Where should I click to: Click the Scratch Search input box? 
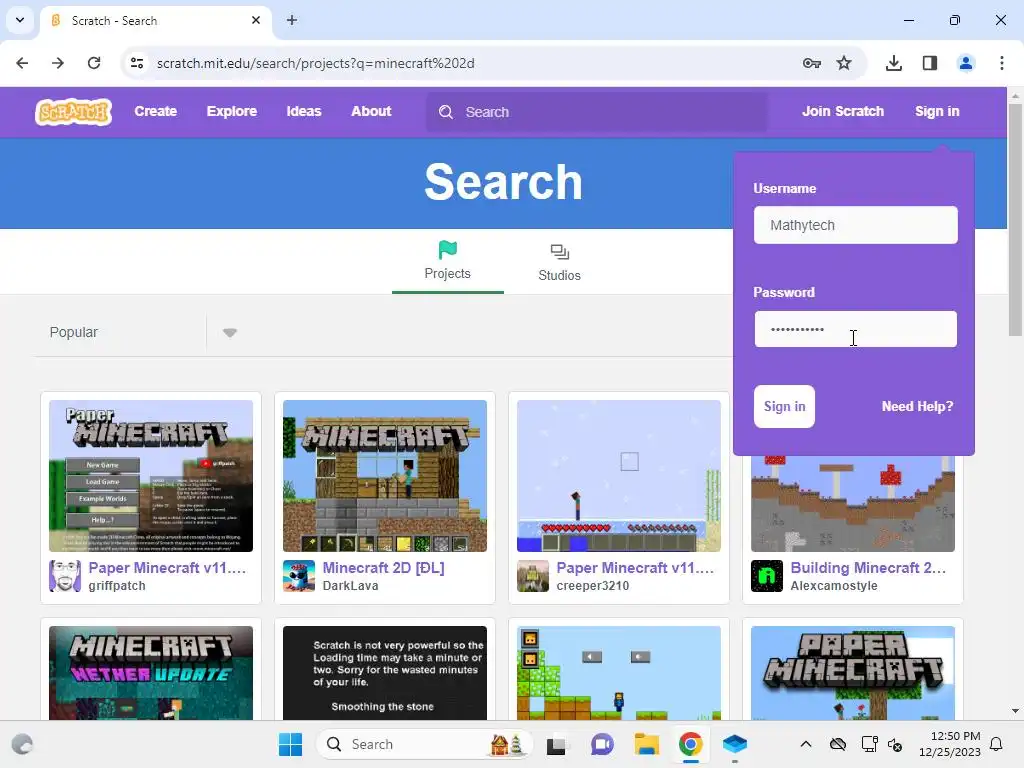pos(597,112)
